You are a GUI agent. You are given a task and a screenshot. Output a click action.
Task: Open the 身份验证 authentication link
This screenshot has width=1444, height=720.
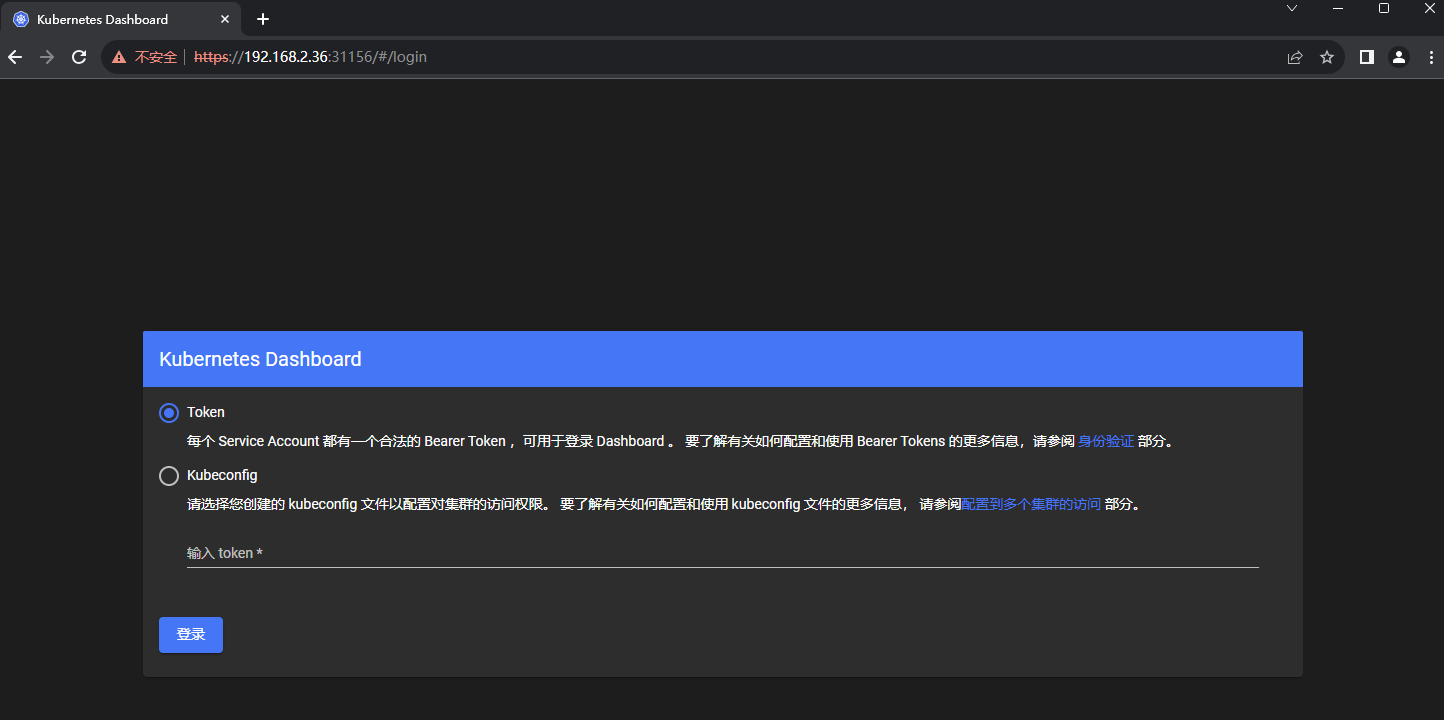pyautogui.click(x=1106, y=441)
